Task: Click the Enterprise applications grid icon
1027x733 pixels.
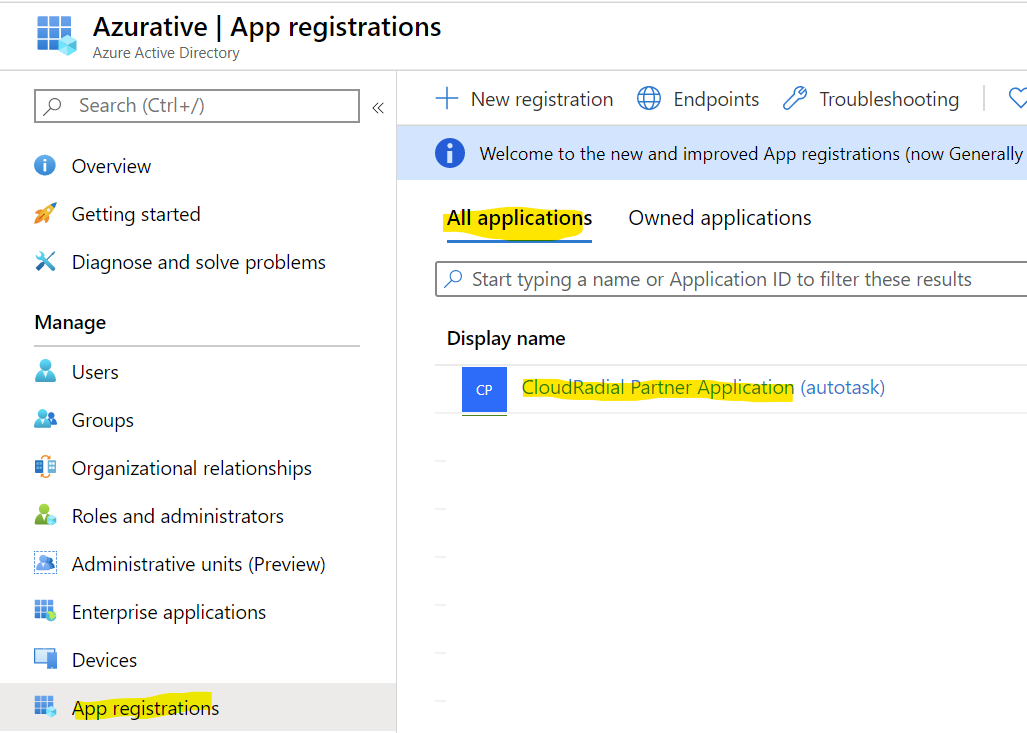Action: click(x=45, y=611)
